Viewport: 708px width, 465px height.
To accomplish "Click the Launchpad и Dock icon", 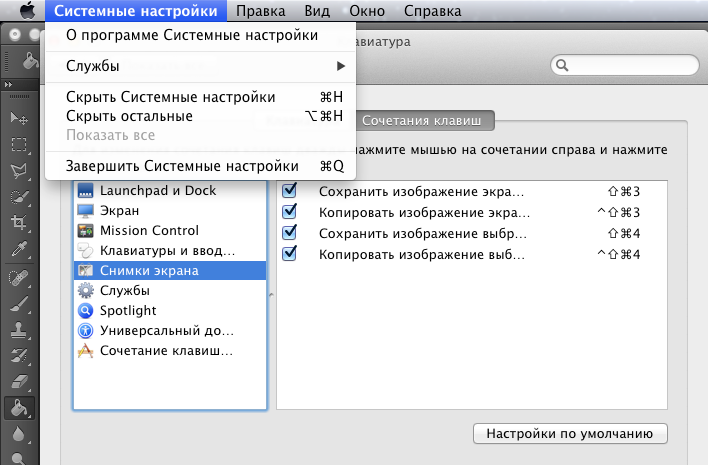I will click(x=85, y=191).
